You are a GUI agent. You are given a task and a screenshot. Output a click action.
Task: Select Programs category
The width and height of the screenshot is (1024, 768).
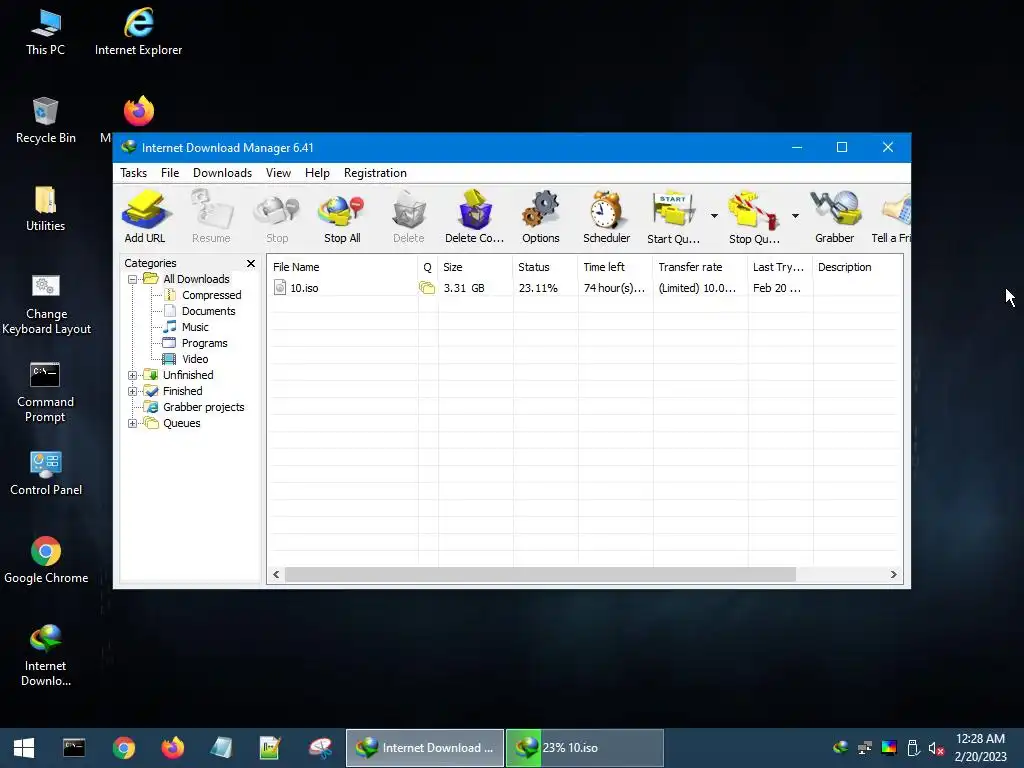tap(204, 344)
